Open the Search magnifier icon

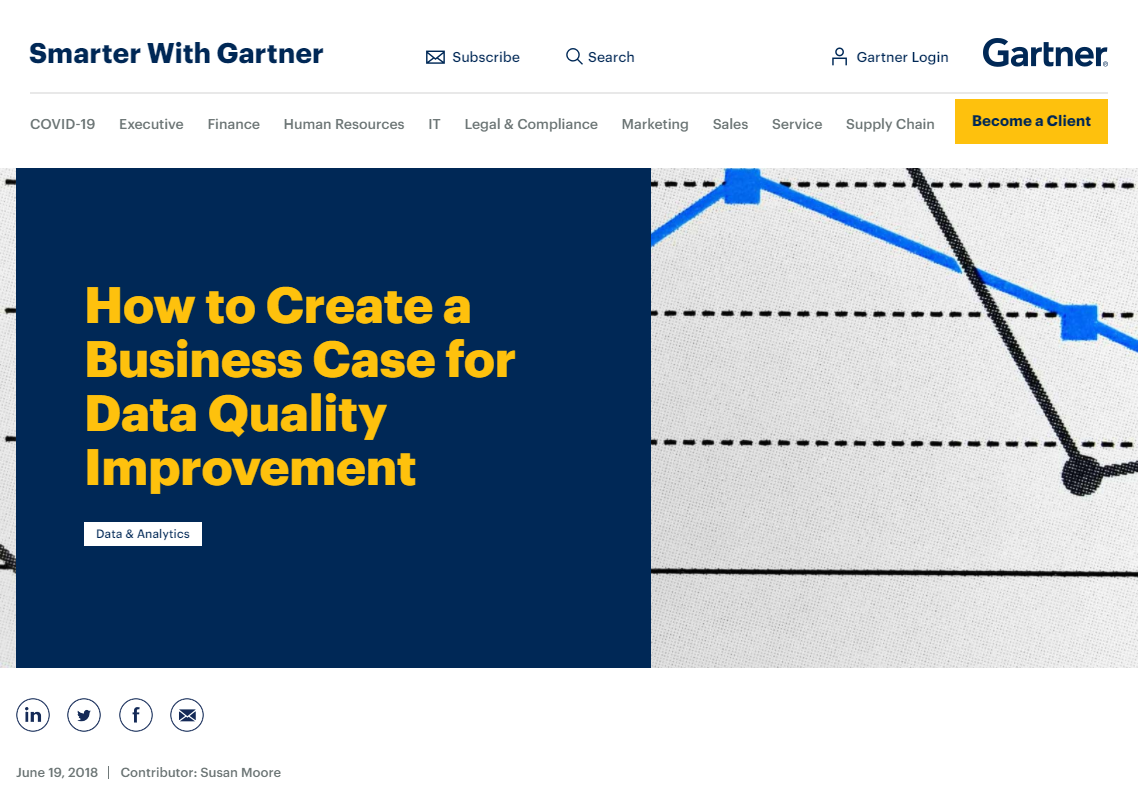click(x=572, y=57)
